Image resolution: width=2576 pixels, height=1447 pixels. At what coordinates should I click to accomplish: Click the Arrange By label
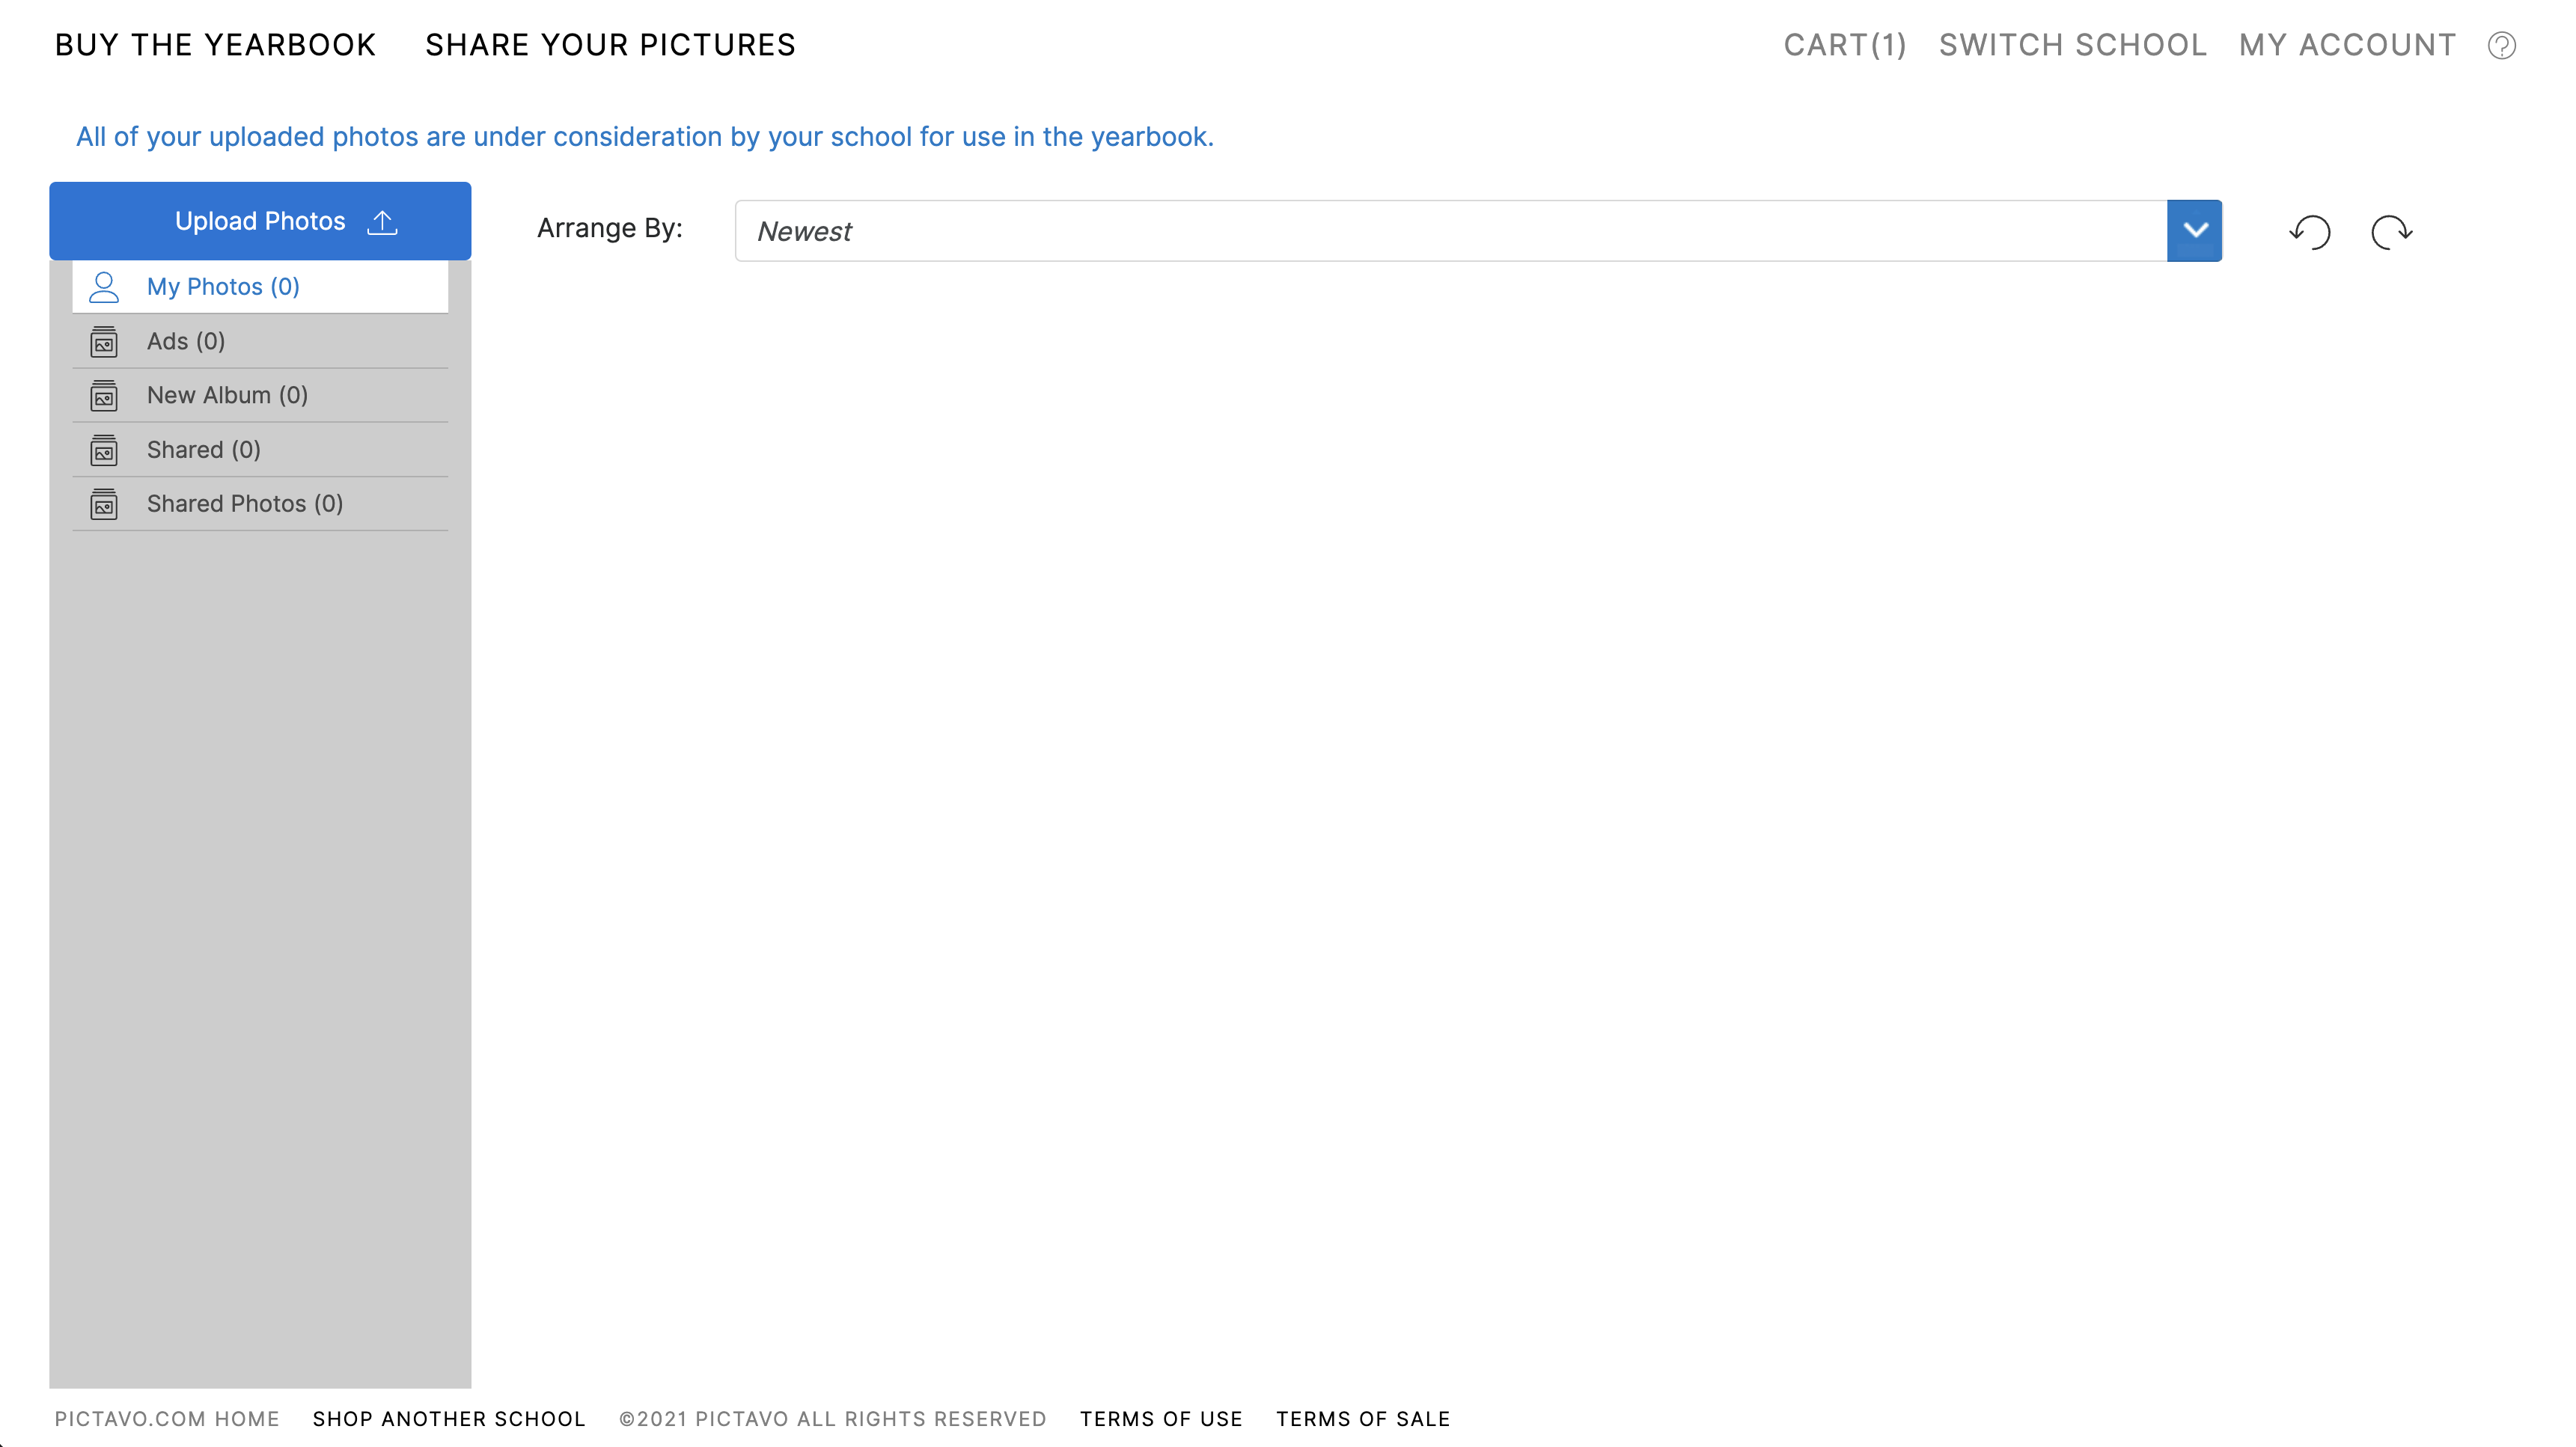point(610,229)
